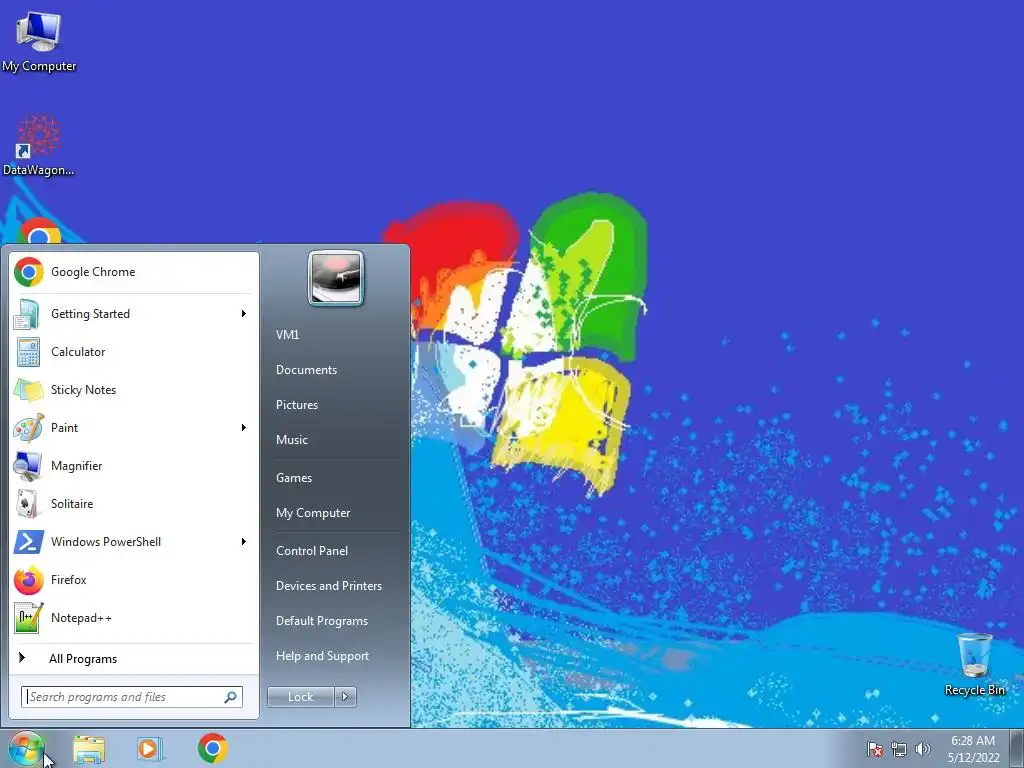Click the Action Center flag tray icon

(x=875, y=749)
